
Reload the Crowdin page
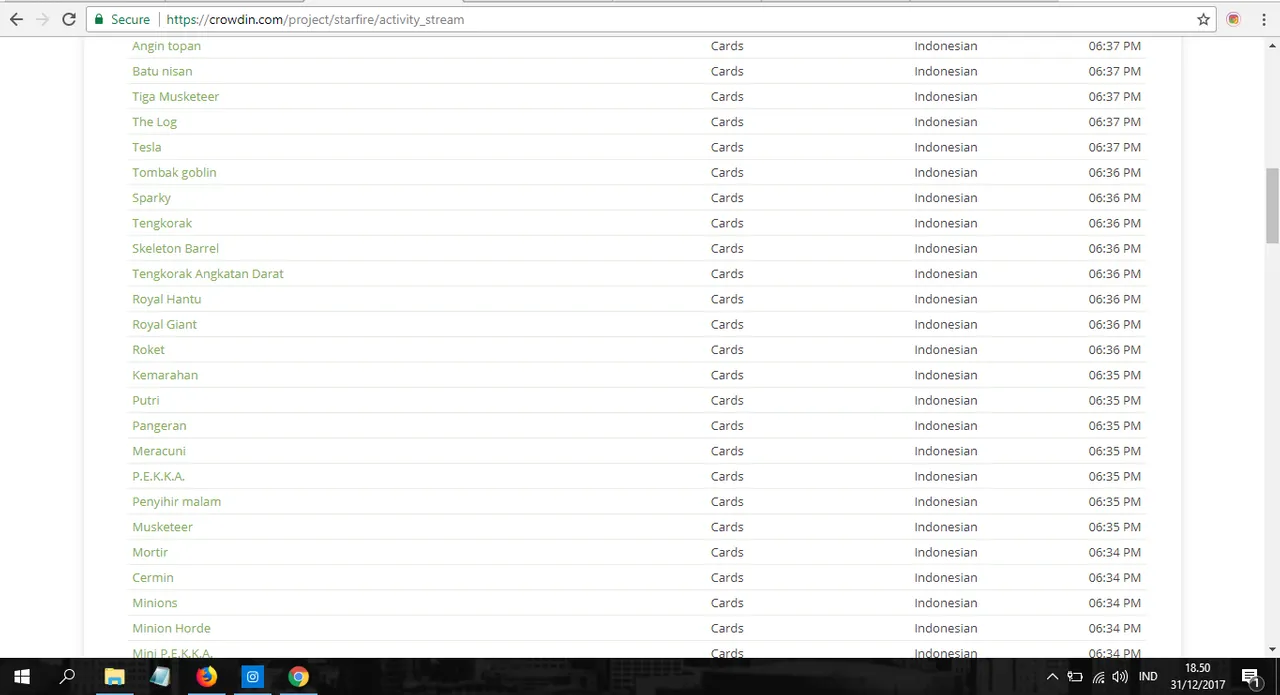(x=69, y=19)
